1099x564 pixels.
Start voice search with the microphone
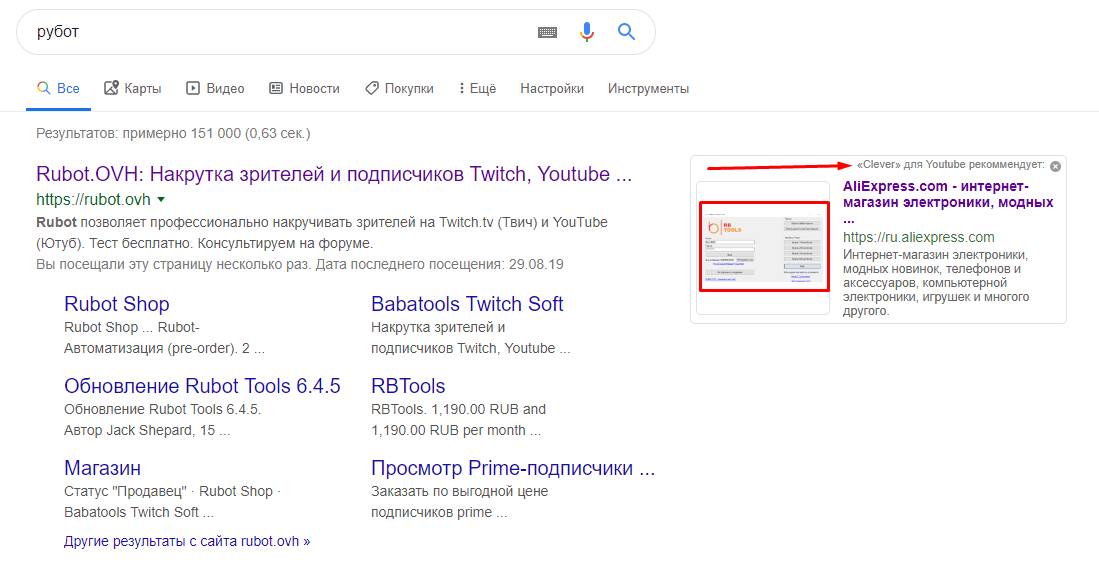click(x=587, y=32)
